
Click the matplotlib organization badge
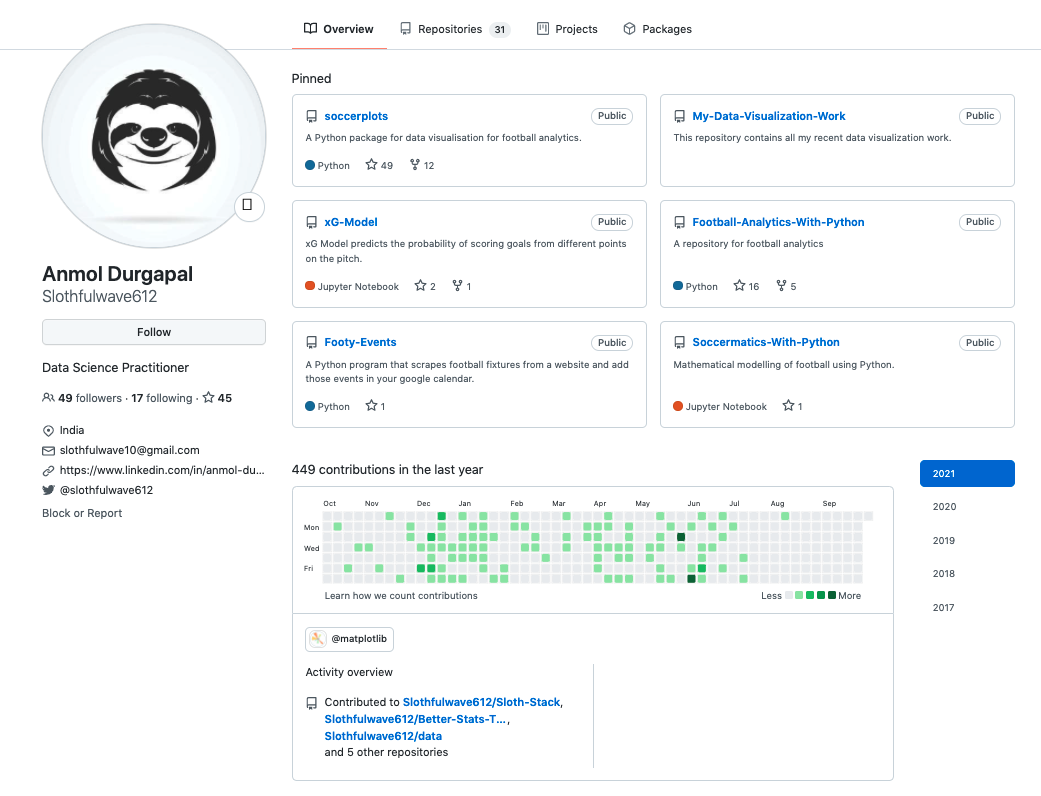pyautogui.click(x=343, y=639)
